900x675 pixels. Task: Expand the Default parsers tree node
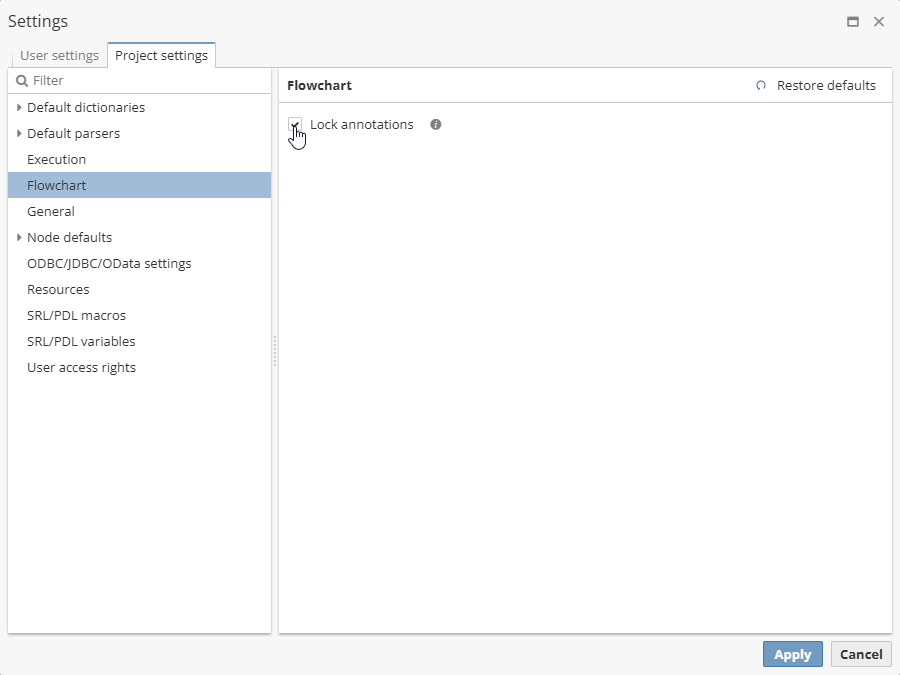(19, 134)
